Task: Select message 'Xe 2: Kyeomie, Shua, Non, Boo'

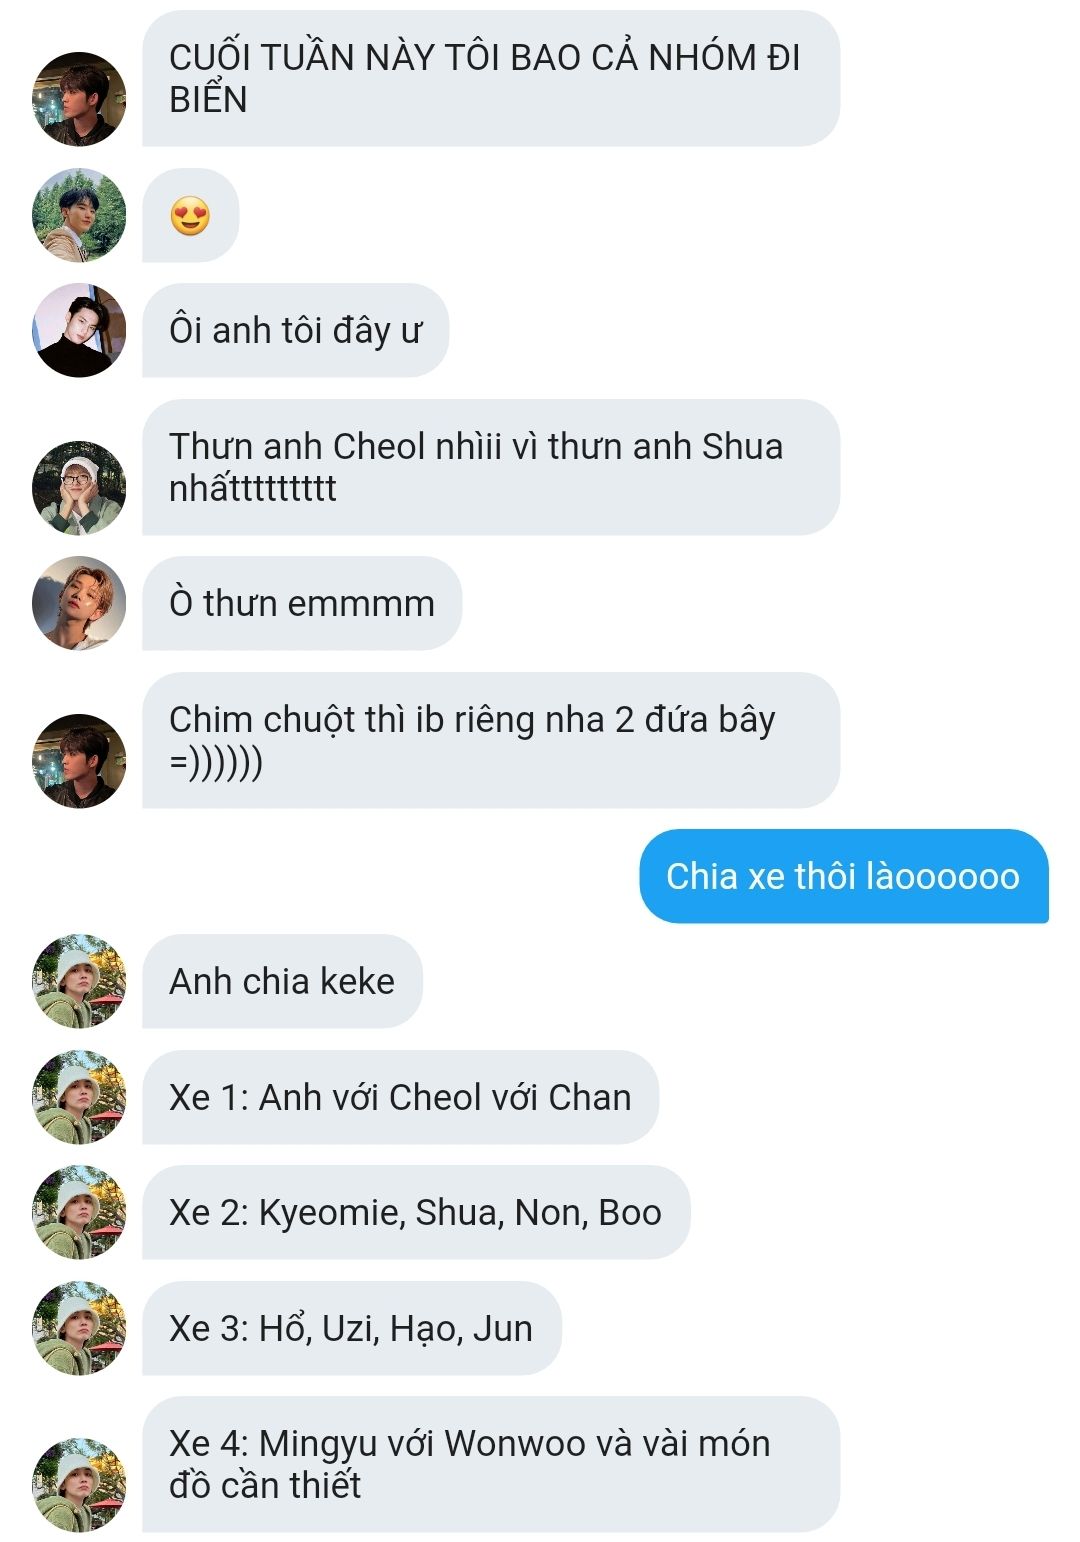Action: (x=416, y=1212)
